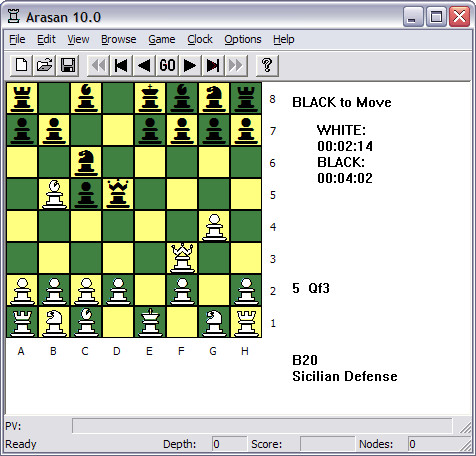This screenshot has height=456, width=476.
Task: Open the Options menu
Action: (243, 39)
